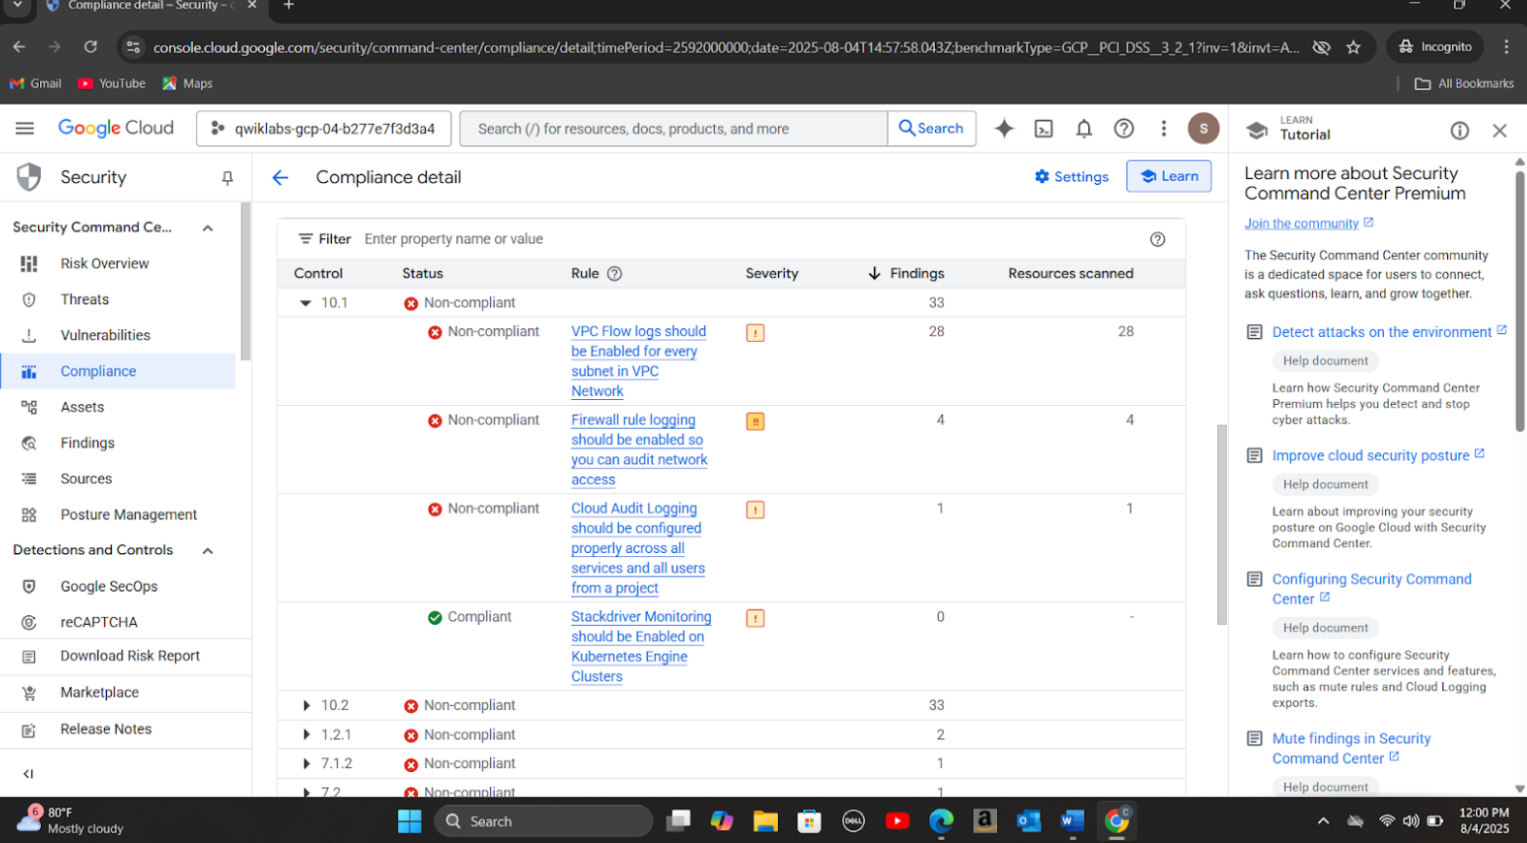Open the Google Cloud navigation hamburger menu
The width and height of the screenshot is (1527, 843).
pos(25,128)
